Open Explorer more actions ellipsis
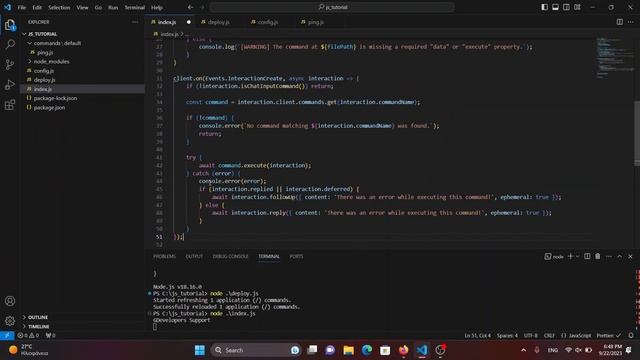Screen dimensions: 640x360 pyautogui.click(x=135, y=22)
